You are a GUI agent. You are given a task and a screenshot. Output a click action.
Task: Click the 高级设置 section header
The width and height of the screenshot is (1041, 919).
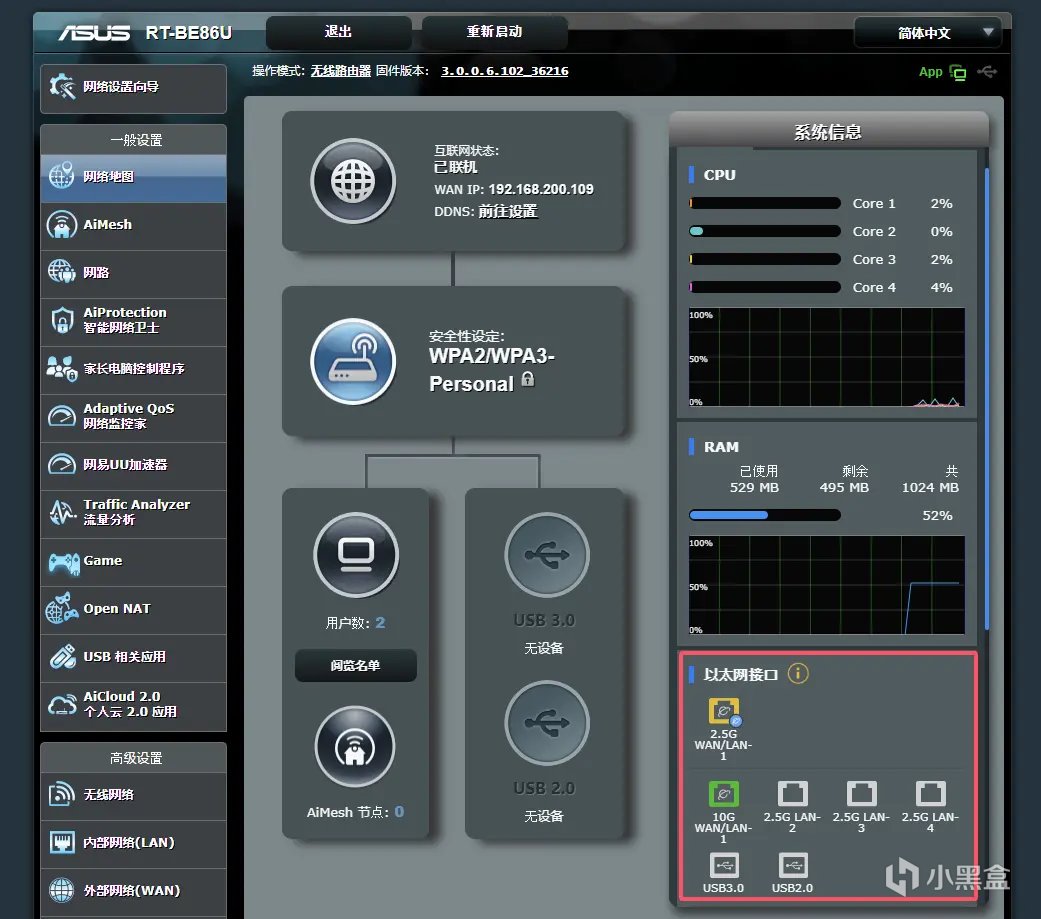pos(133,758)
